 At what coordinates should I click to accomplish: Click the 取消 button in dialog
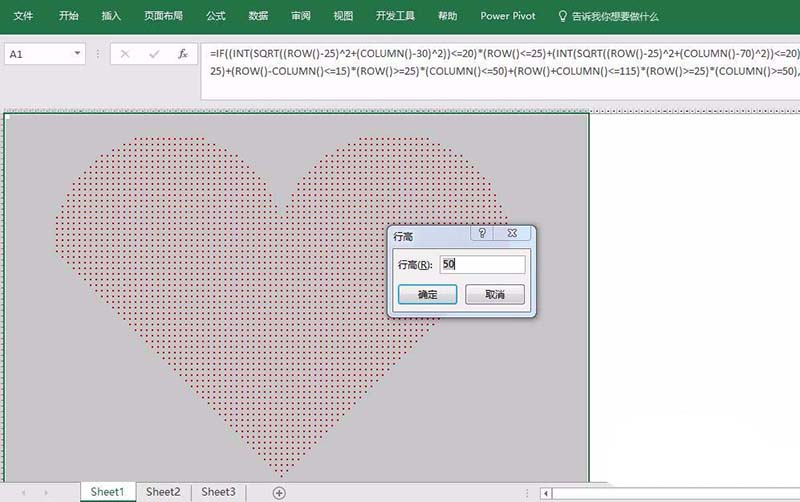495,294
